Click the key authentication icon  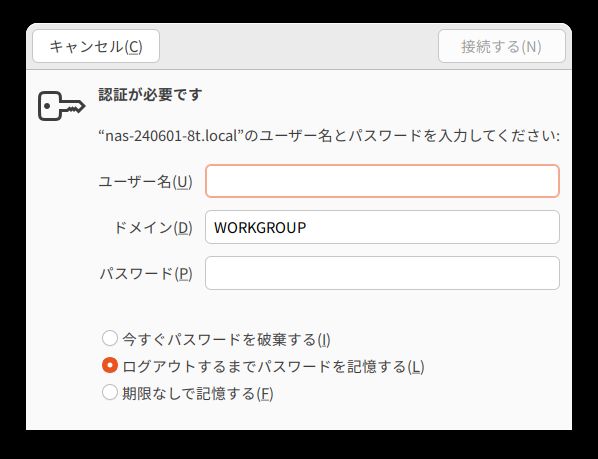click(62, 106)
